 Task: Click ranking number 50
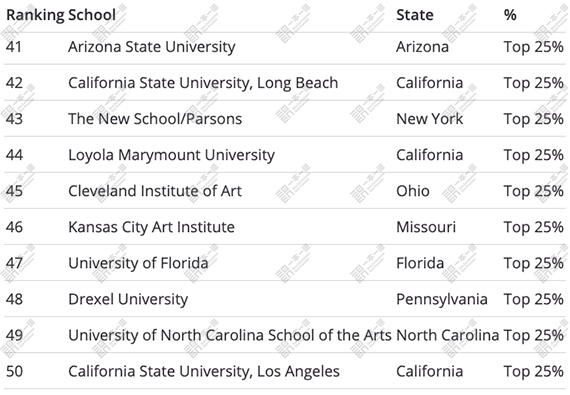(x=14, y=372)
